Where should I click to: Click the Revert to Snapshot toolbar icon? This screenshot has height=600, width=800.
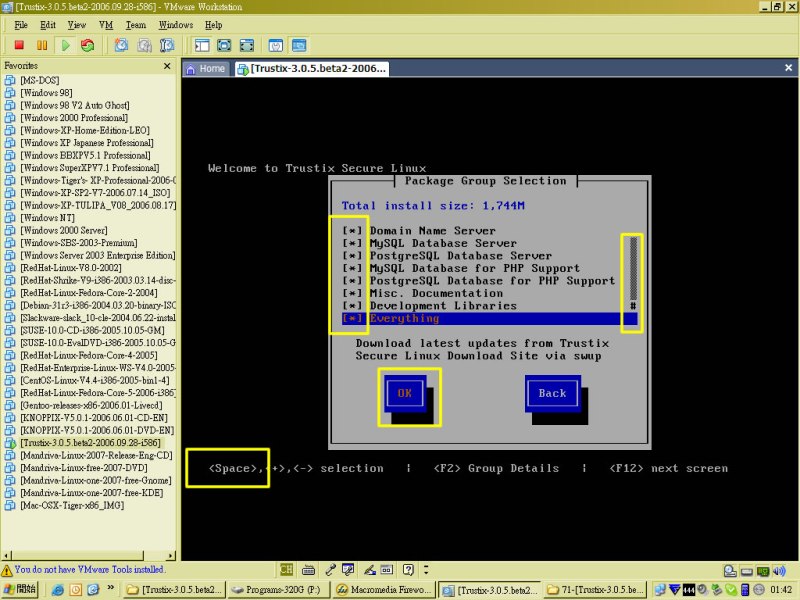coord(144,45)
